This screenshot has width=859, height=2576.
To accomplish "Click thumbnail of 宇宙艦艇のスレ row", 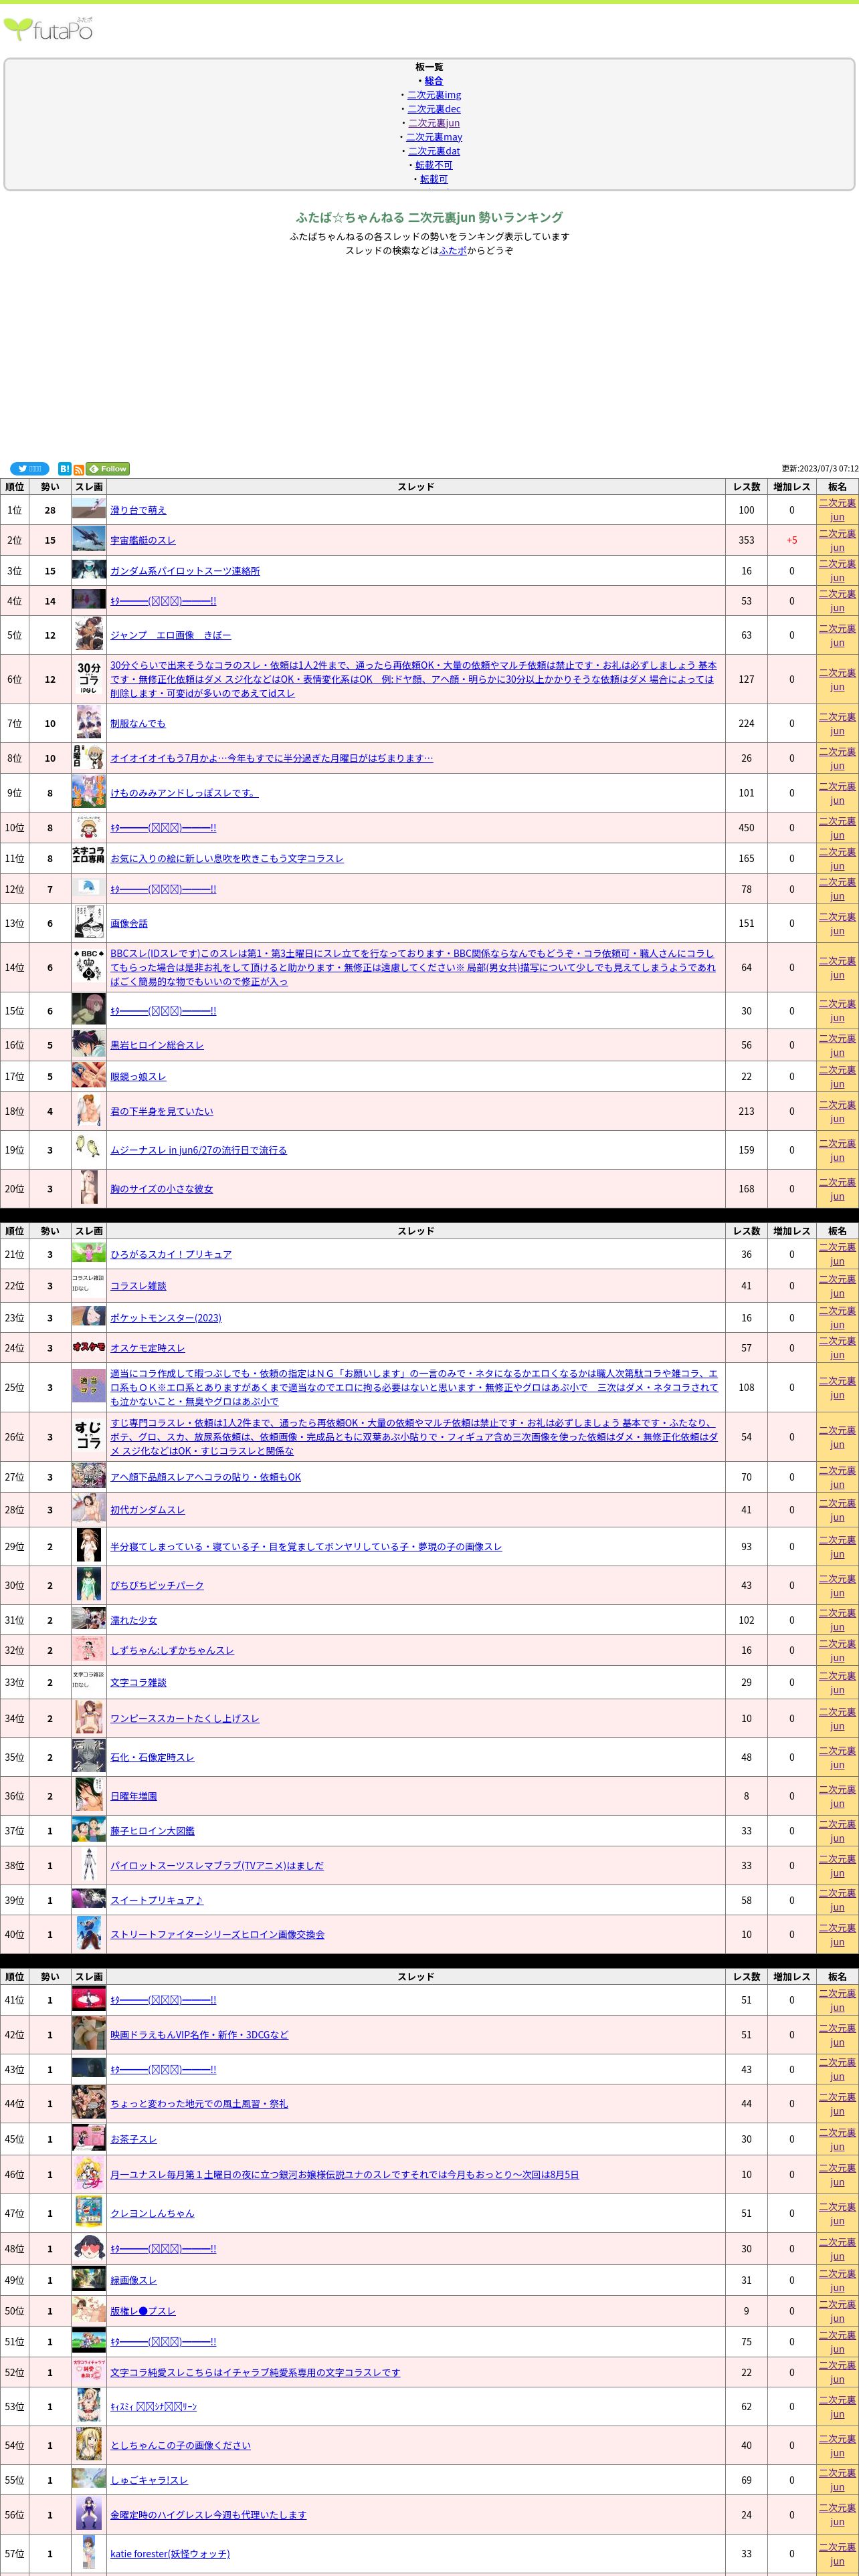I will [89, 540].
